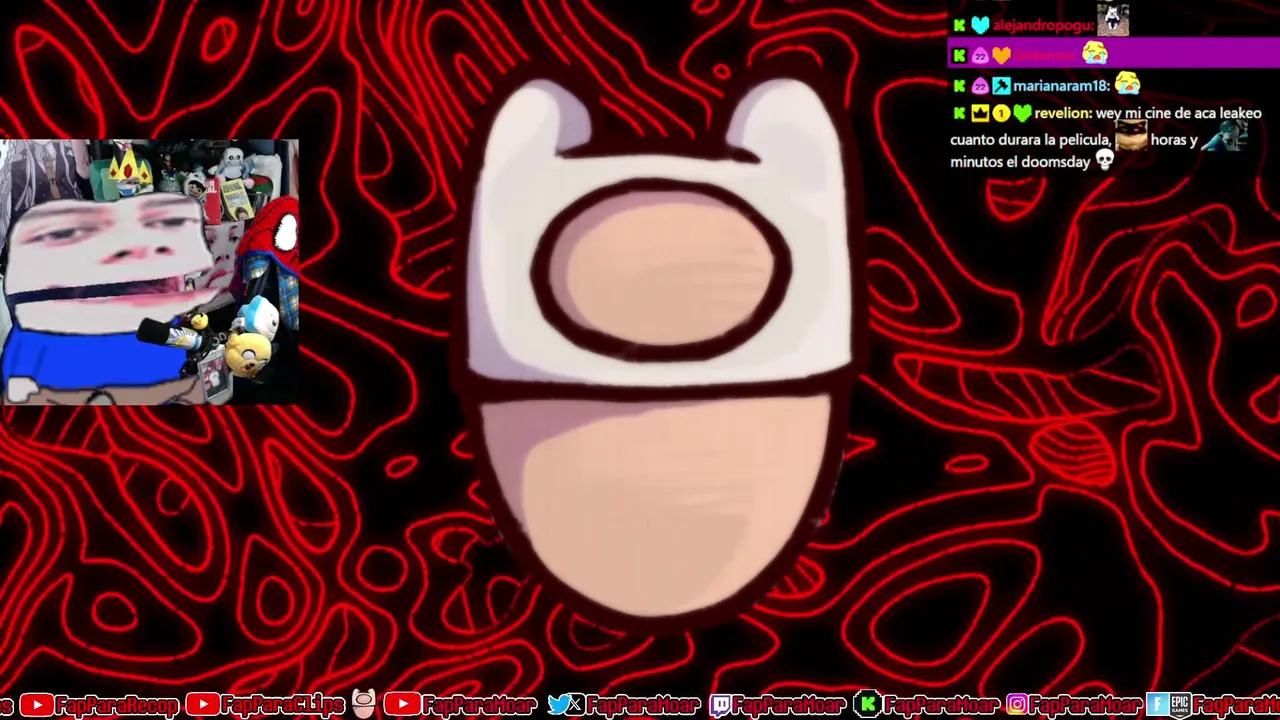Open the emote image after 'horas y'
The width and height of the screenshot is (1280, 720).
point(1227,135)
